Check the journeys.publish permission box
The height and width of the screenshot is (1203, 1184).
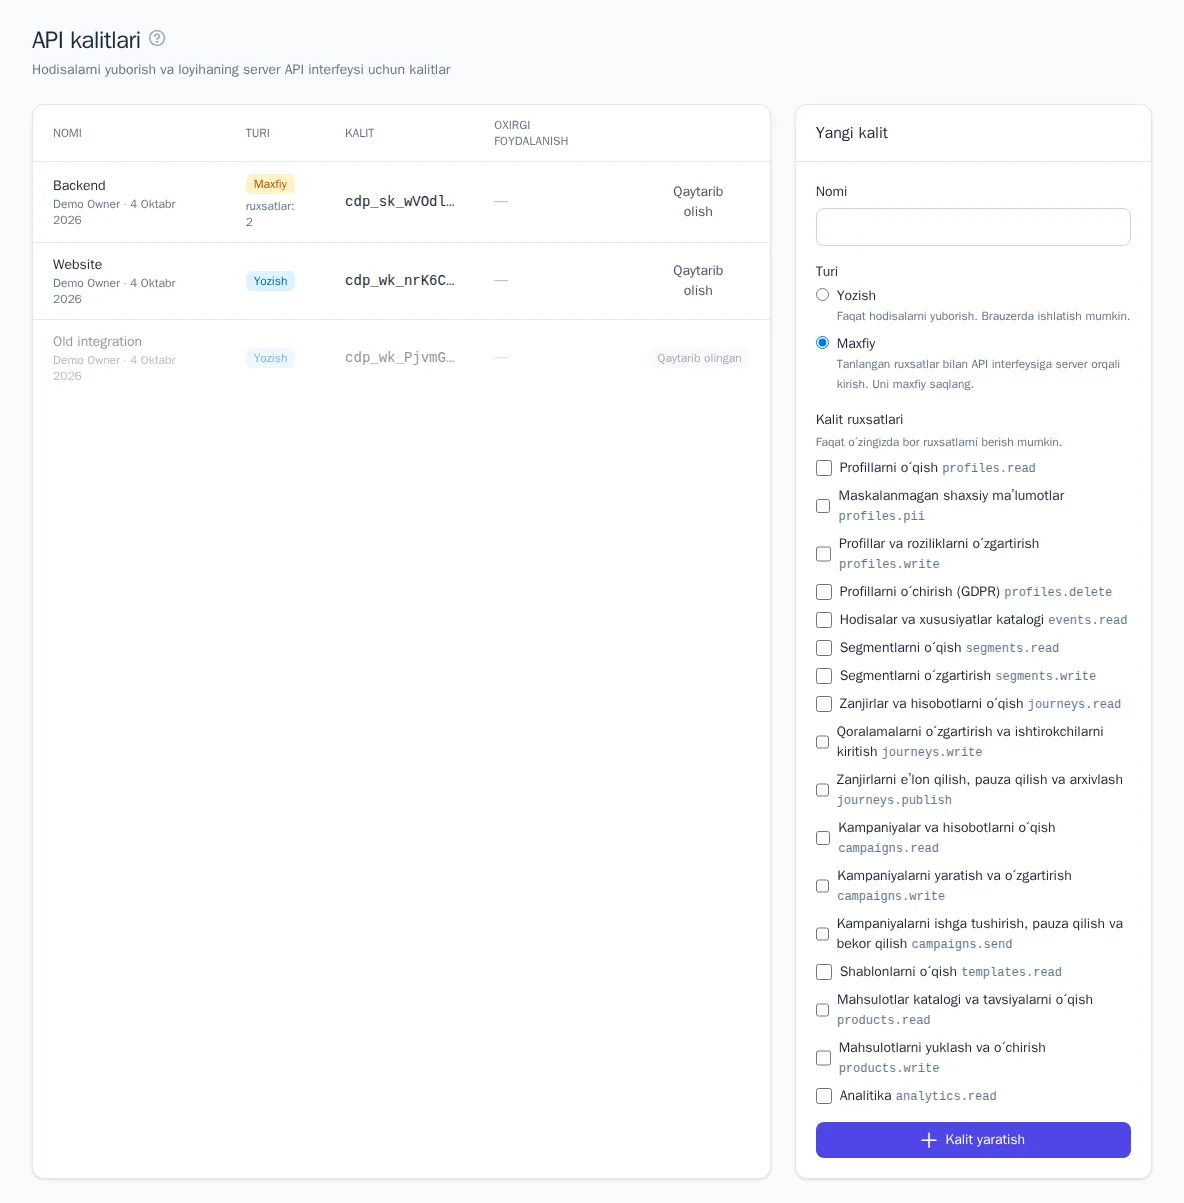coord(823,790)
